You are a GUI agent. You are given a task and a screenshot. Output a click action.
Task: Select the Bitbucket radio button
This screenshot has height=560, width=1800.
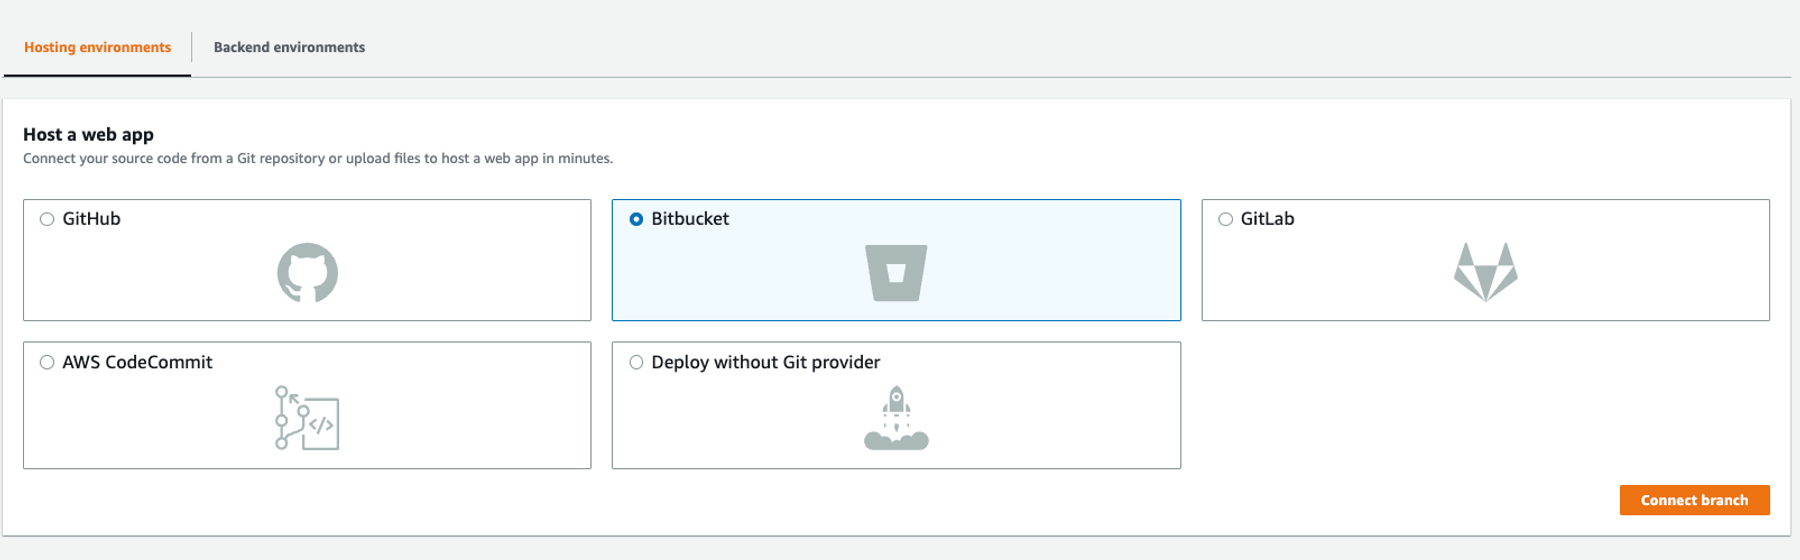point(636,219)
